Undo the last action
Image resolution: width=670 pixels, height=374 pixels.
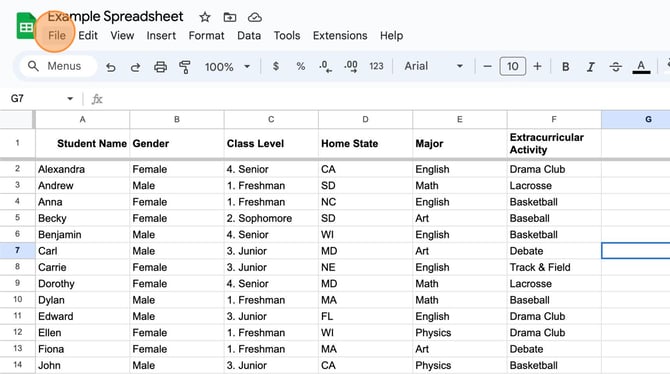[111, 67]
